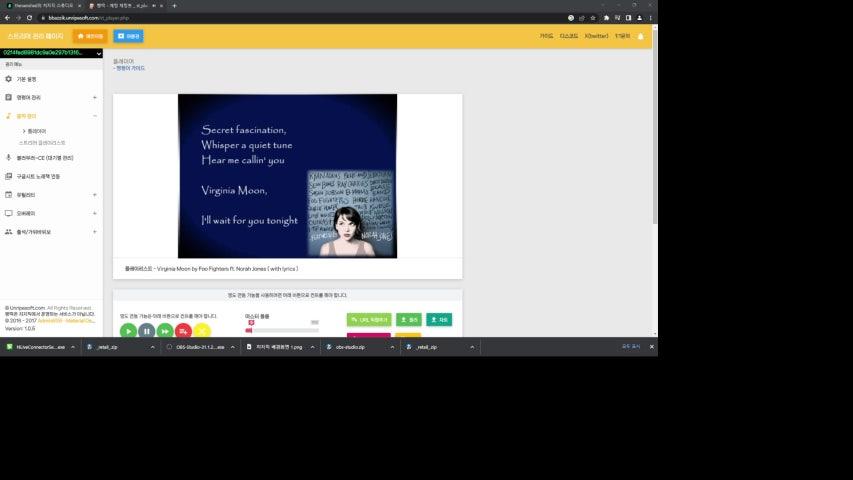The width and height of the screenshot is (853, 480).
Task: Open obs-studio.zip download options chevron
Action: pyautogui.click(x=392, y=347)
